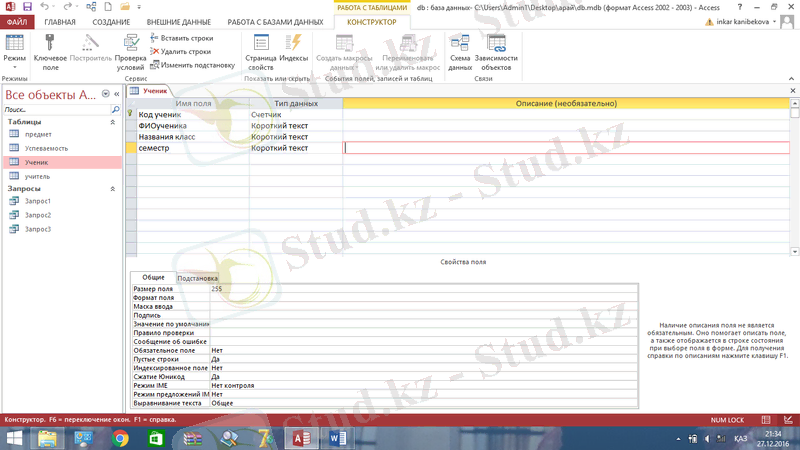
Task: Click row selector of семестр field
Action: click(131, 148)
